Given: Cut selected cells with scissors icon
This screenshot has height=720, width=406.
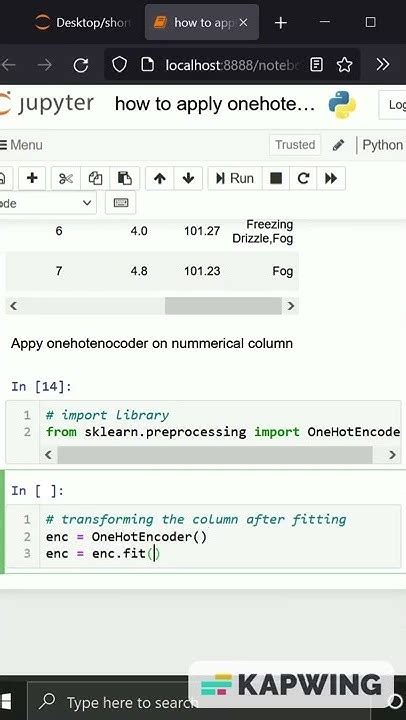Looking at the screenshot, I should tap(66, 178).
